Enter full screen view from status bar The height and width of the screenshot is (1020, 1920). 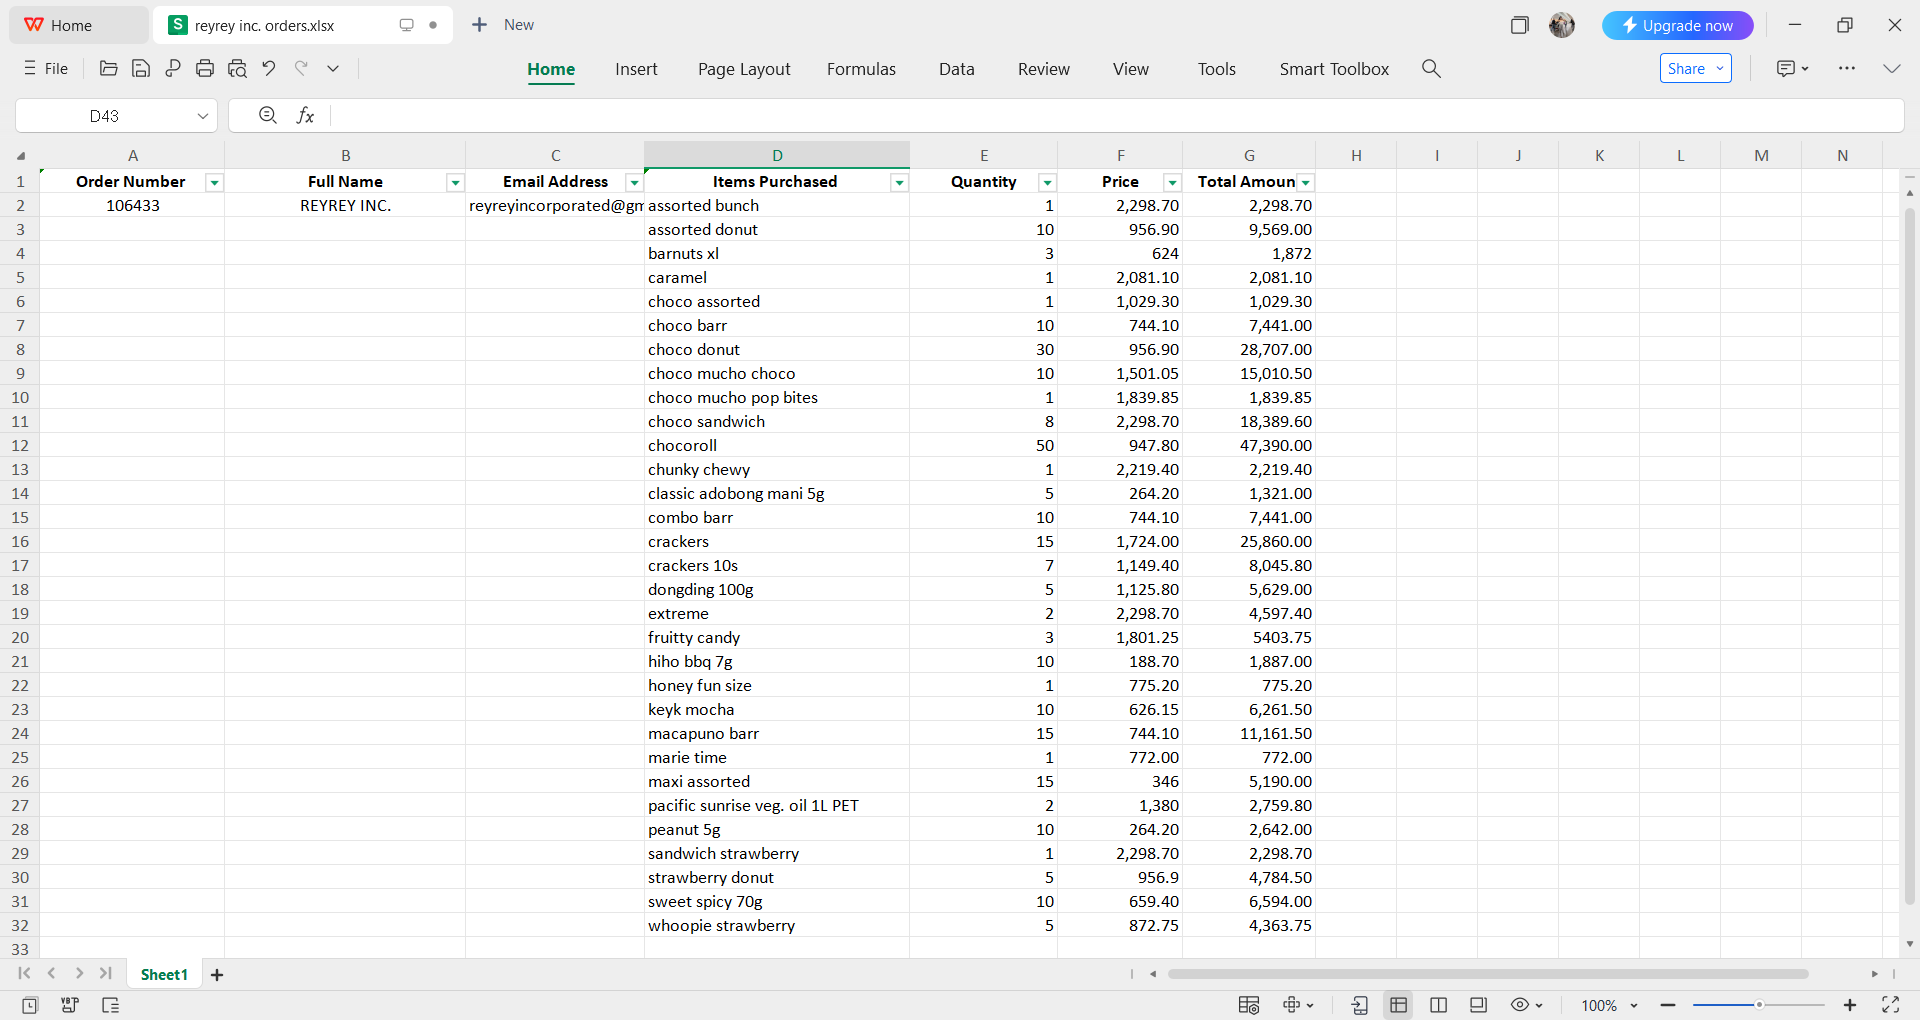(x=1890, y=1005)
